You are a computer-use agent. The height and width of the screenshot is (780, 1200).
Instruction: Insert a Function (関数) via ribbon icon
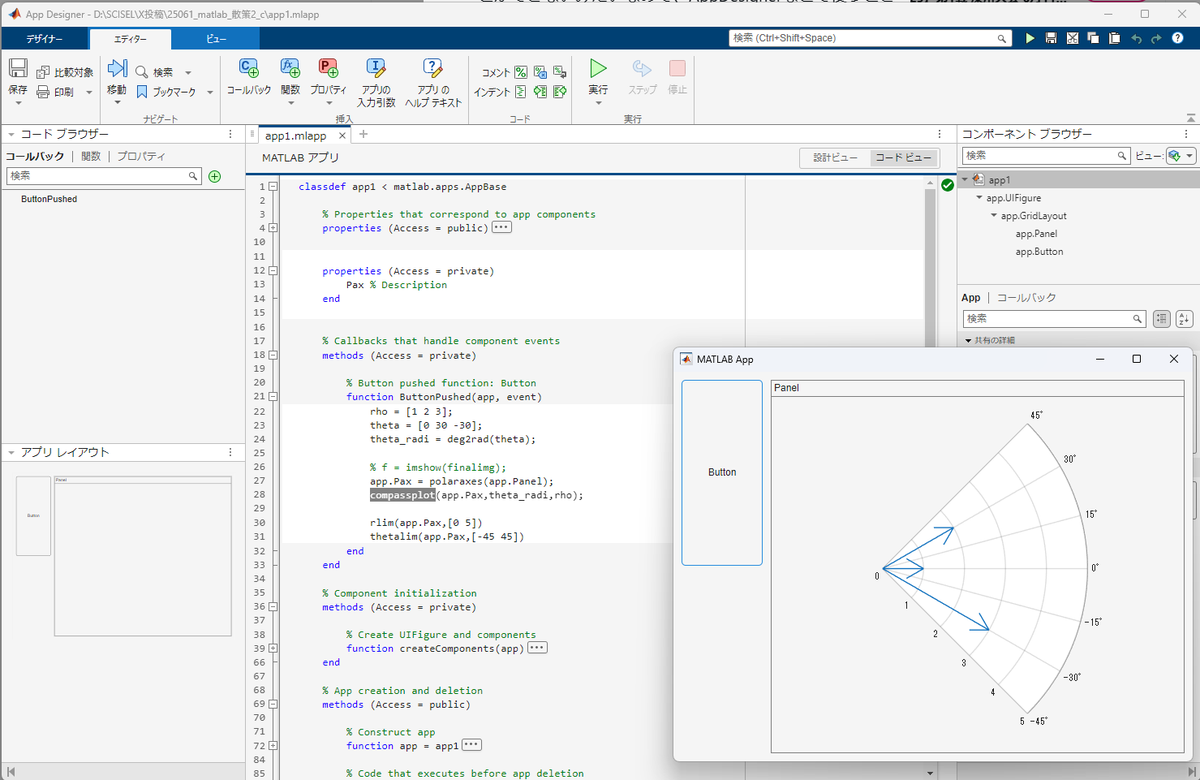290,67
